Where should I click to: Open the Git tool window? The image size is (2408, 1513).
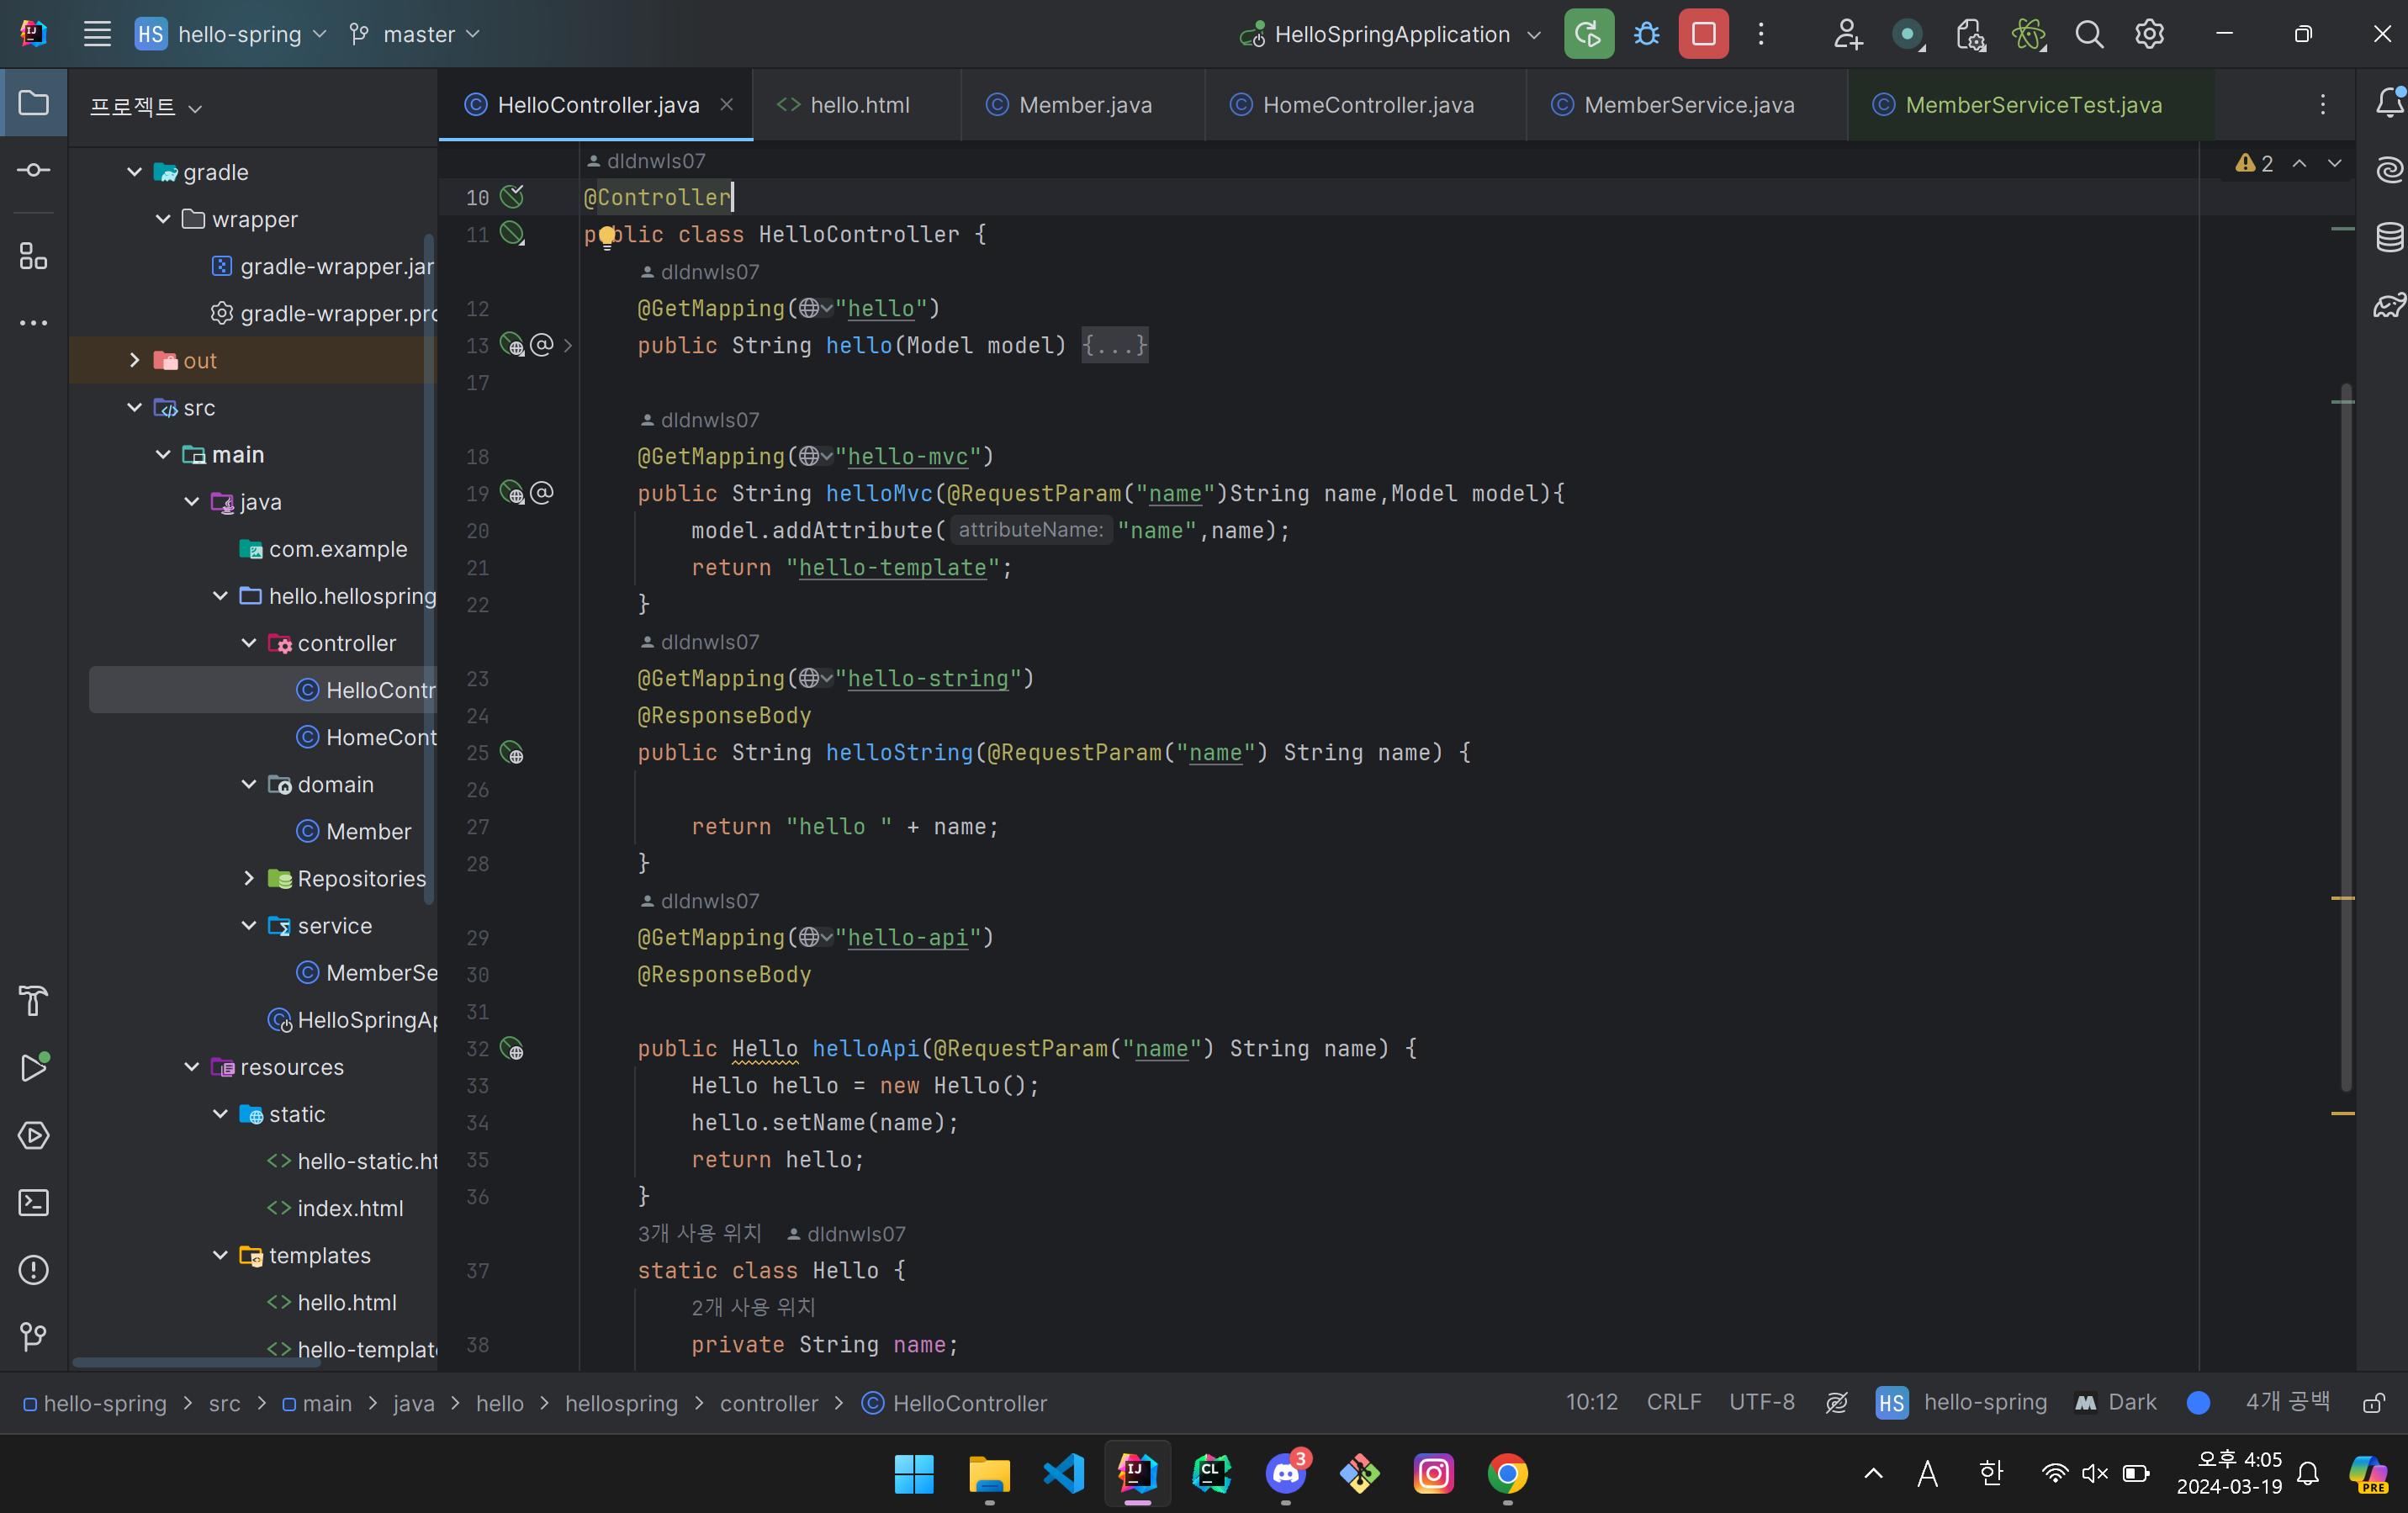tap(34, 1336)
